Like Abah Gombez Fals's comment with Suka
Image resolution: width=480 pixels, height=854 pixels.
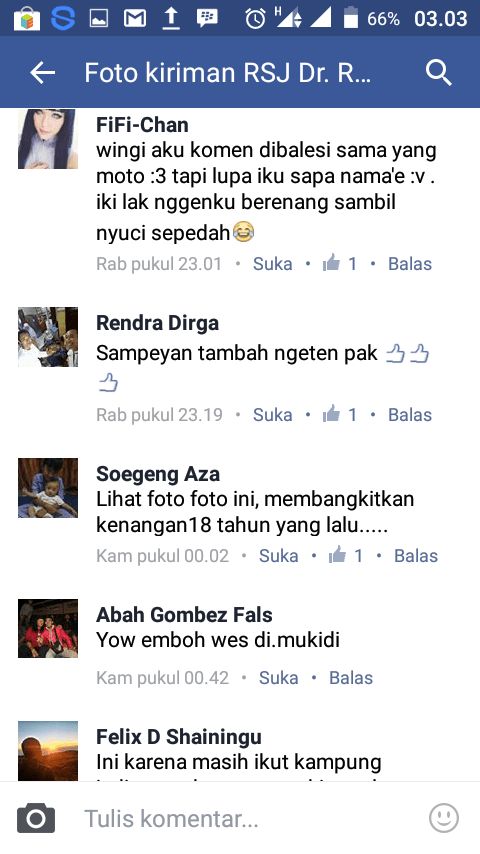pos(278,678)
